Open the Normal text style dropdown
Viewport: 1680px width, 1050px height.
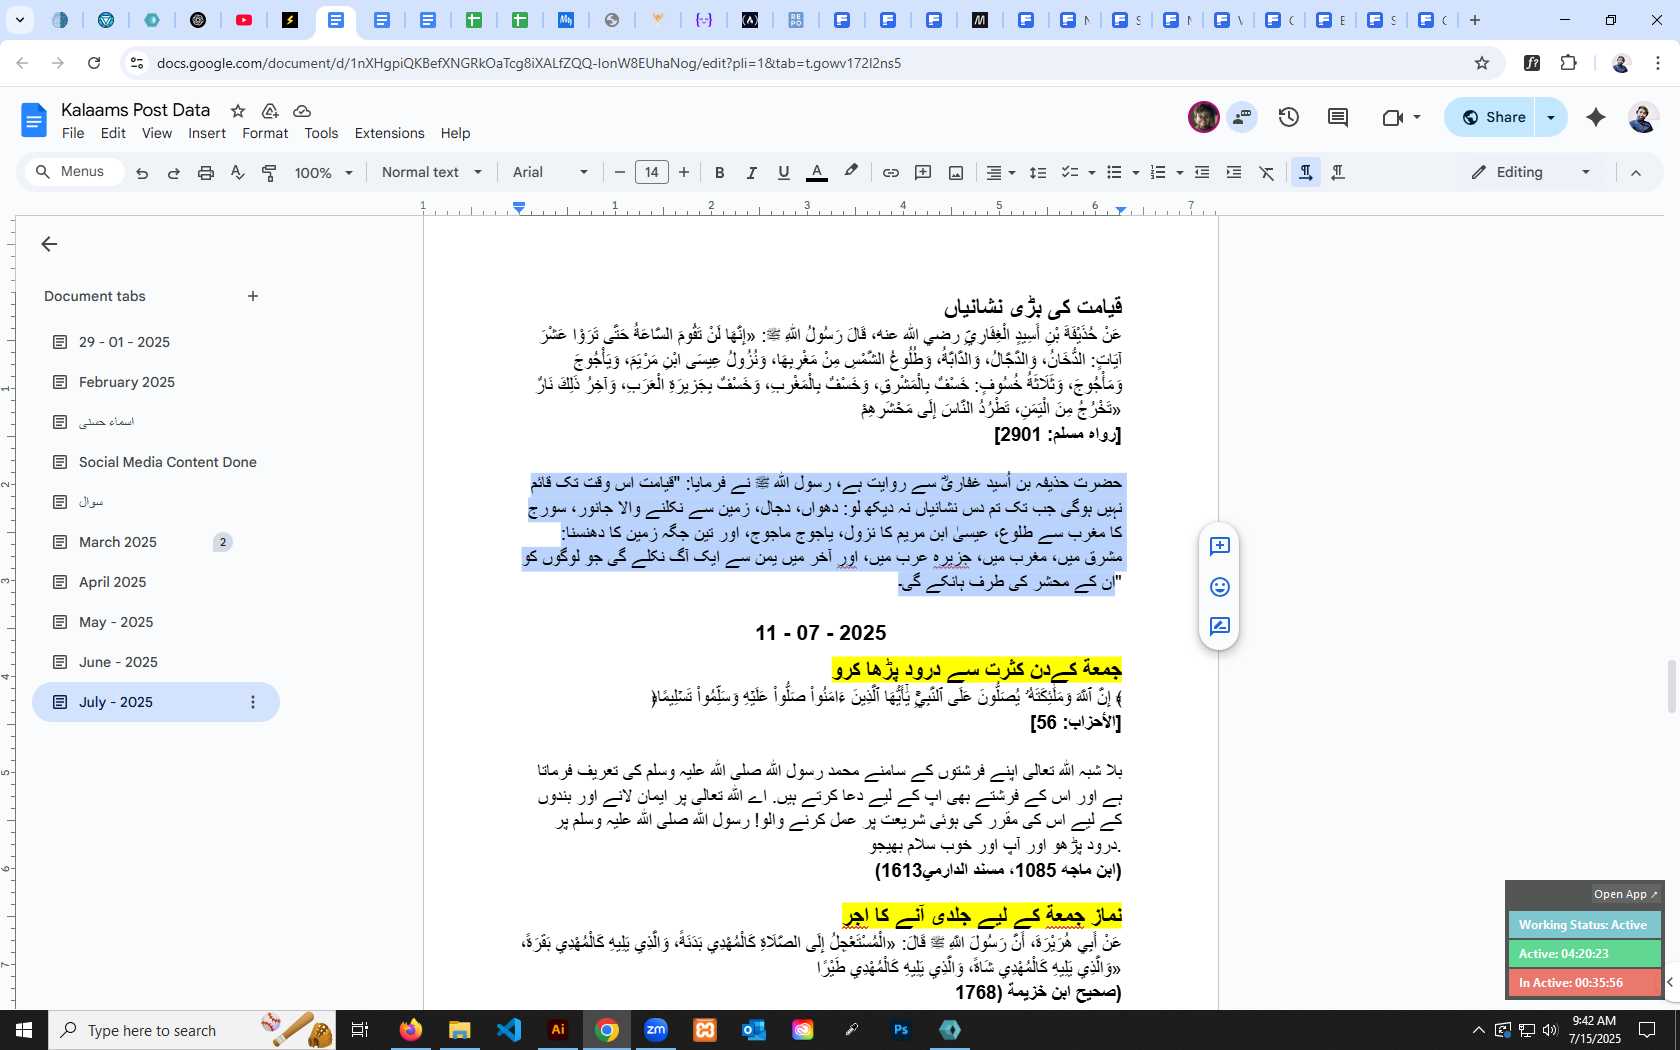click(431, 173)
